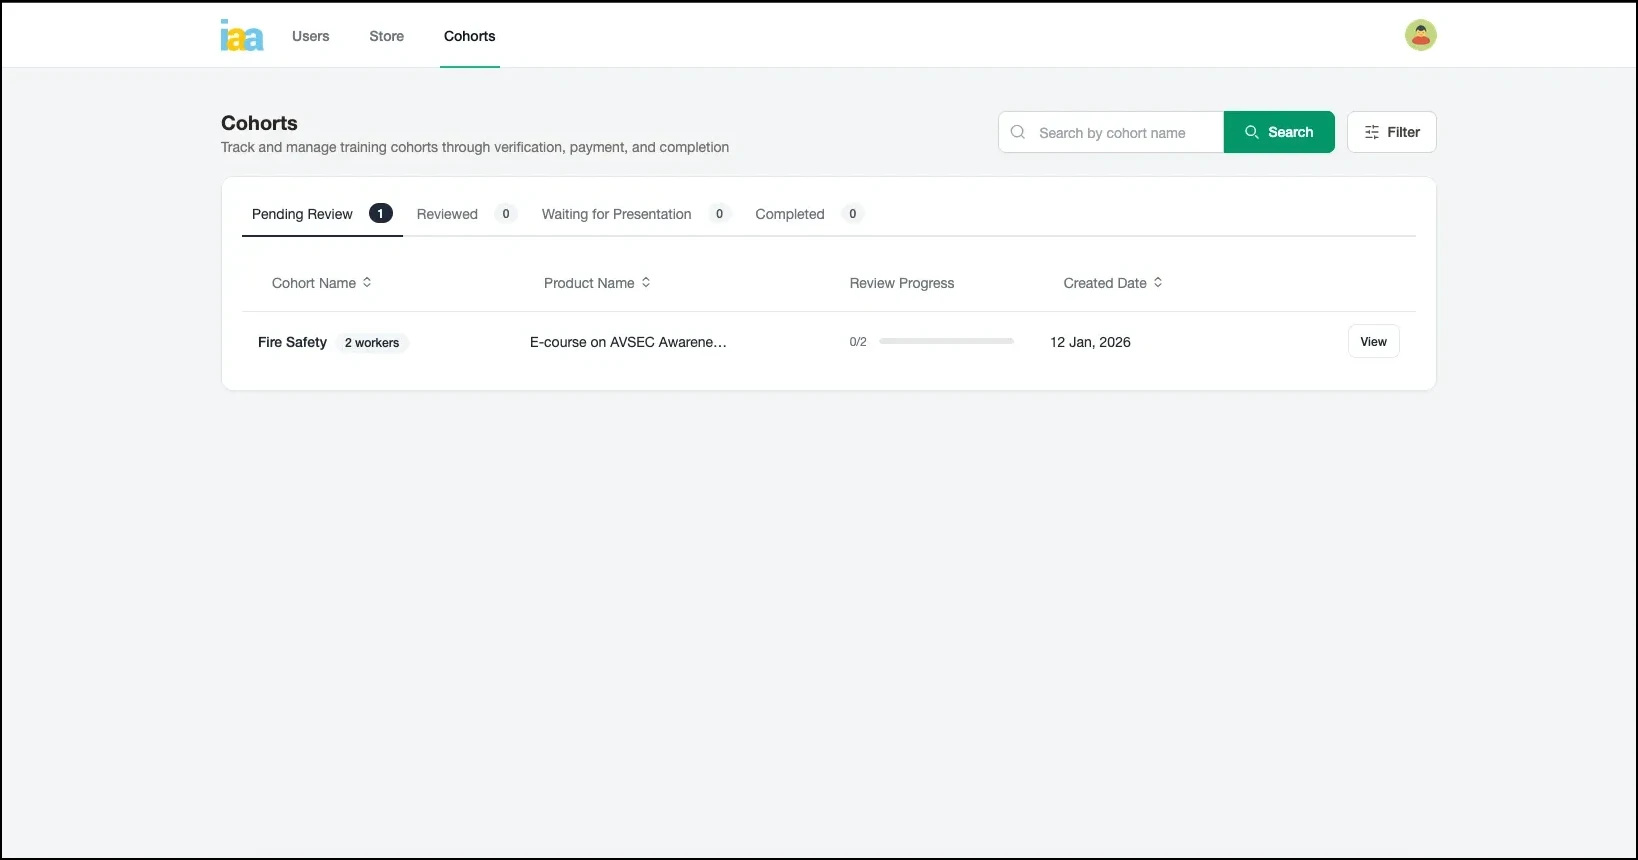Click the Fire Safety review progress bar
Image resolution: width=1638 pixels, height=860 pixels.
tap(946, 342)
